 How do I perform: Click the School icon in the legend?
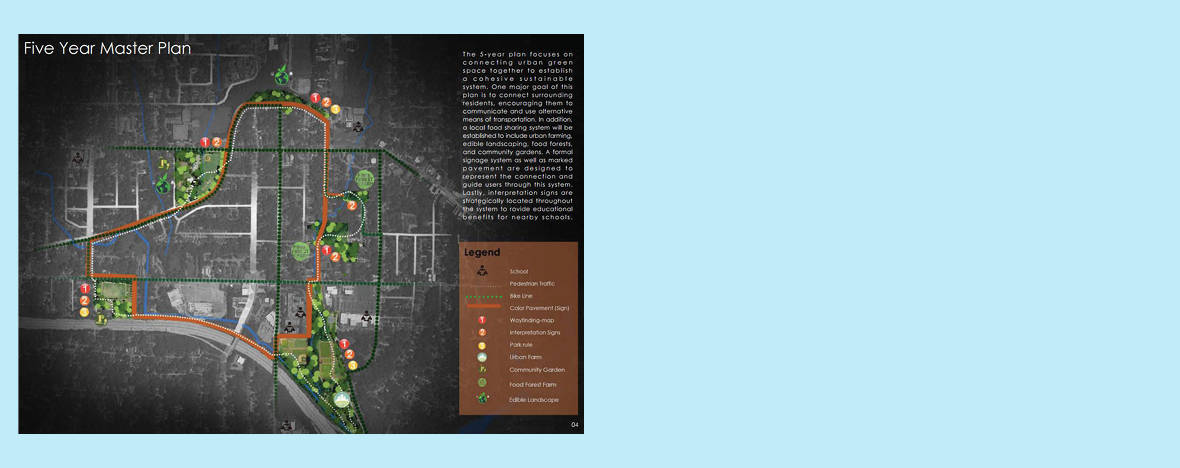(482, 271)
